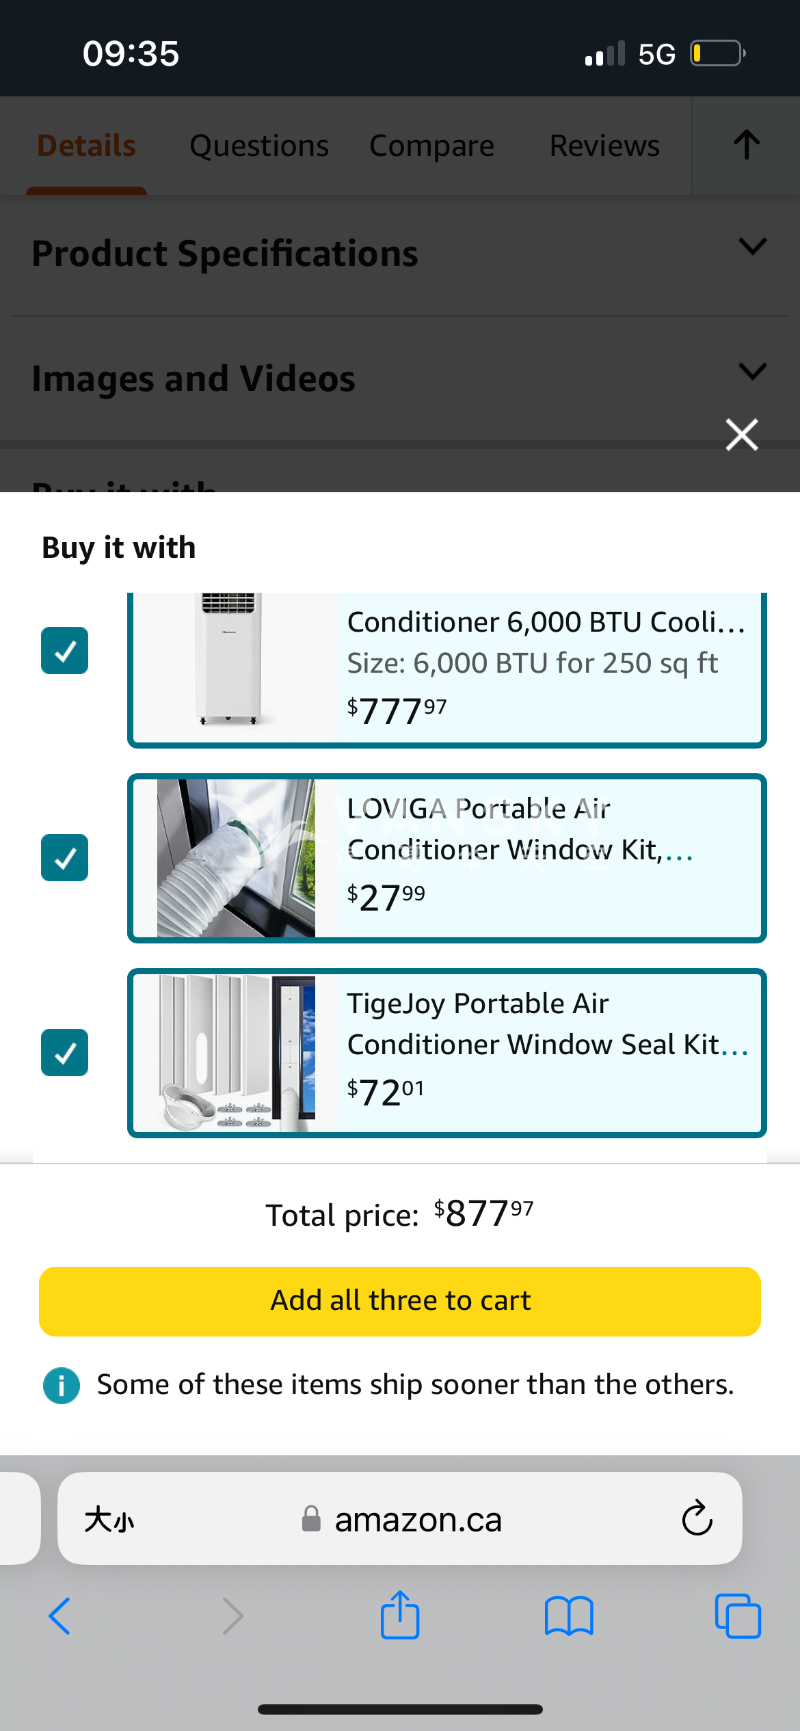Tap the LOVIGA Window Kit thumbnail

click(x=236, y=858)
